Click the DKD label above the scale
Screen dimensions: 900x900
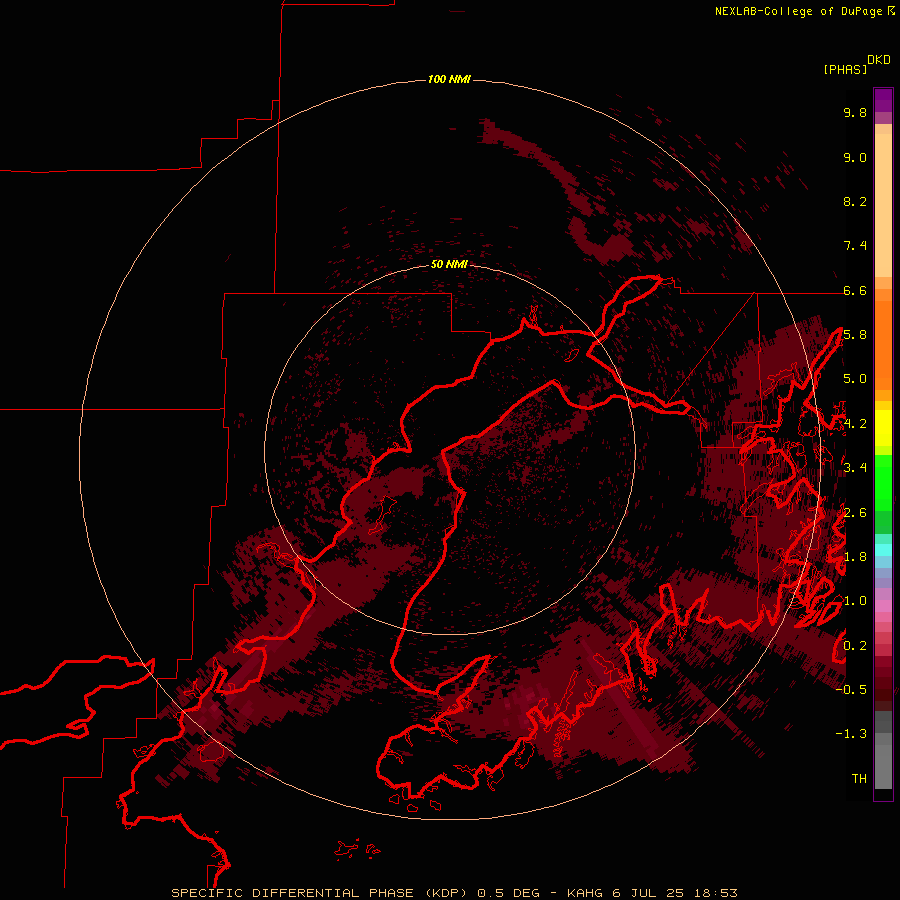pyautogui.click(x=879, y=60)
